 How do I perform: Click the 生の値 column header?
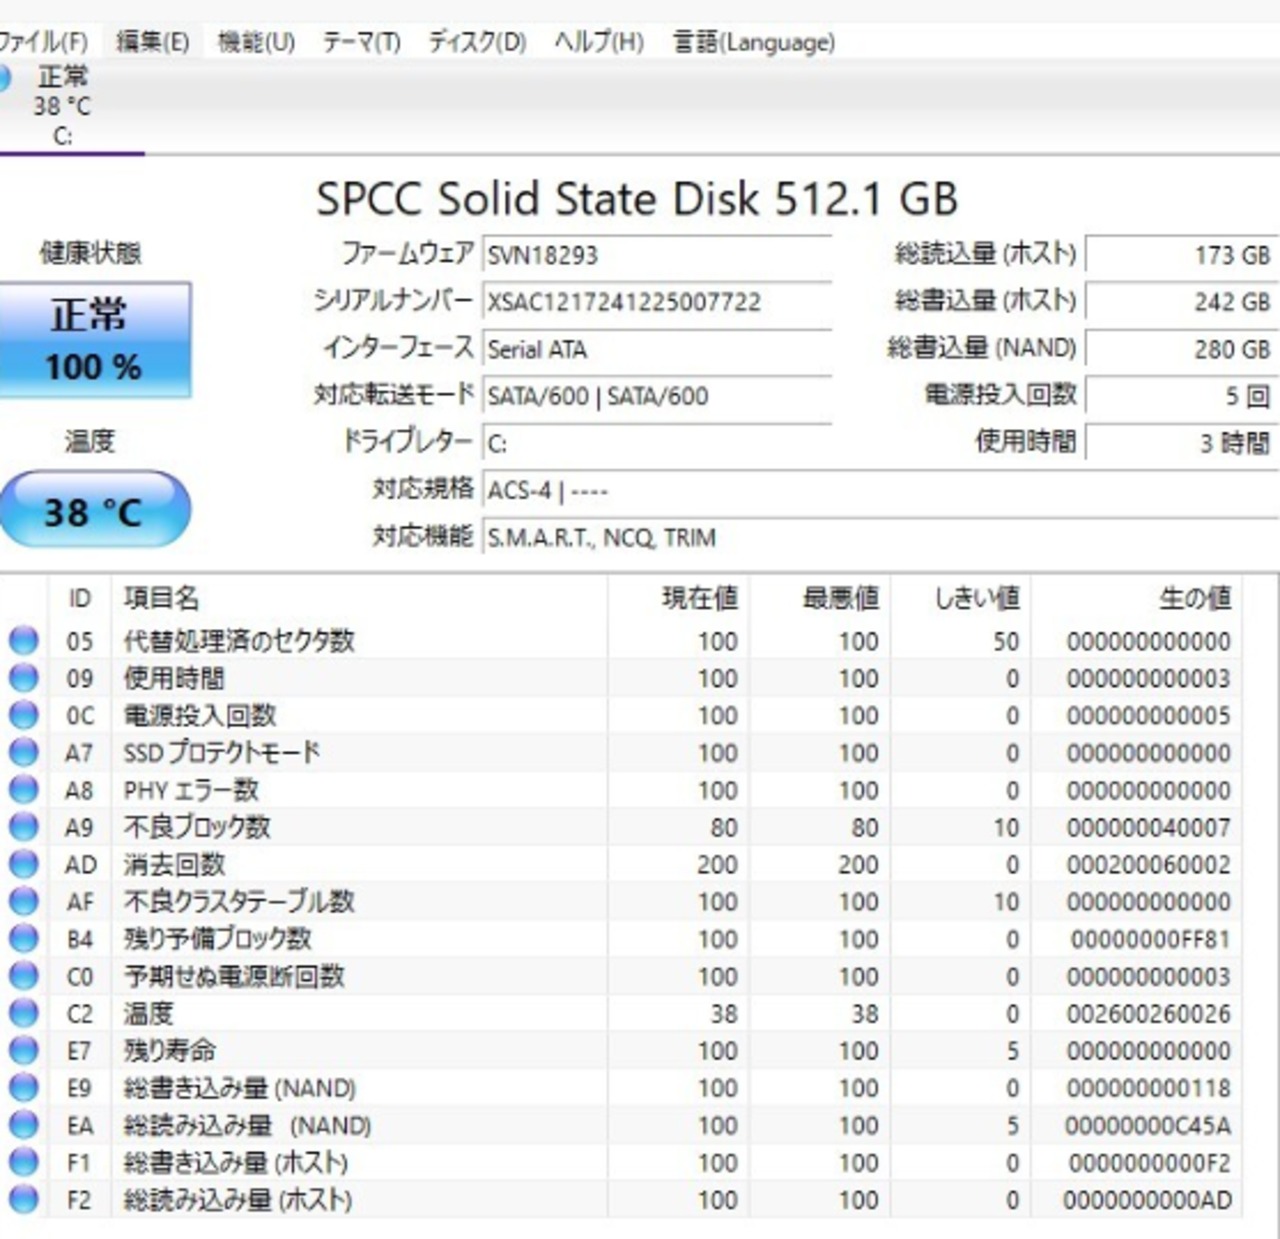coord(1194,598)
